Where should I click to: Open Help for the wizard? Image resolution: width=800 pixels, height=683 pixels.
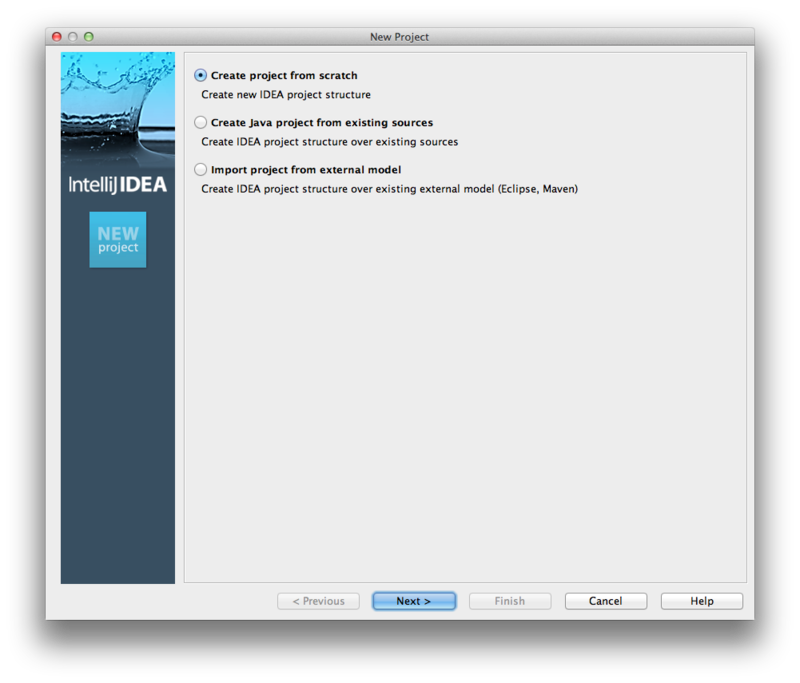pos(702,601)
